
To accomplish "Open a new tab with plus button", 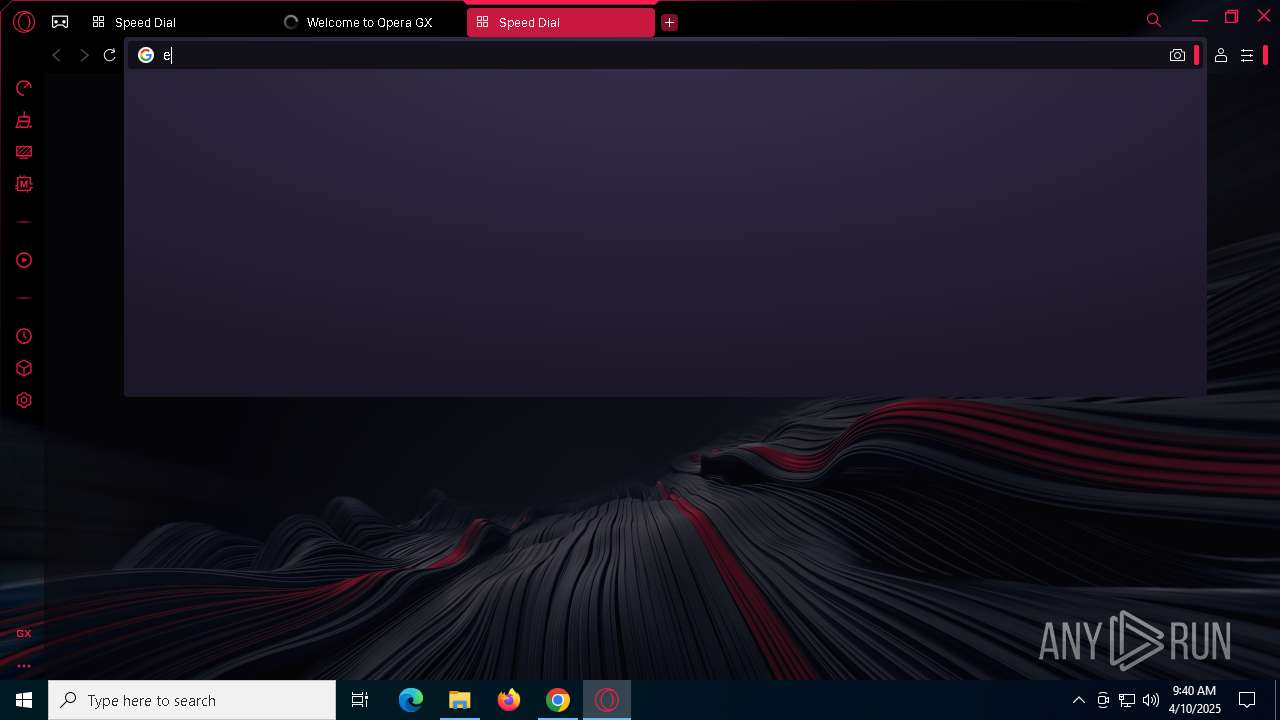I will click(670, 22).
